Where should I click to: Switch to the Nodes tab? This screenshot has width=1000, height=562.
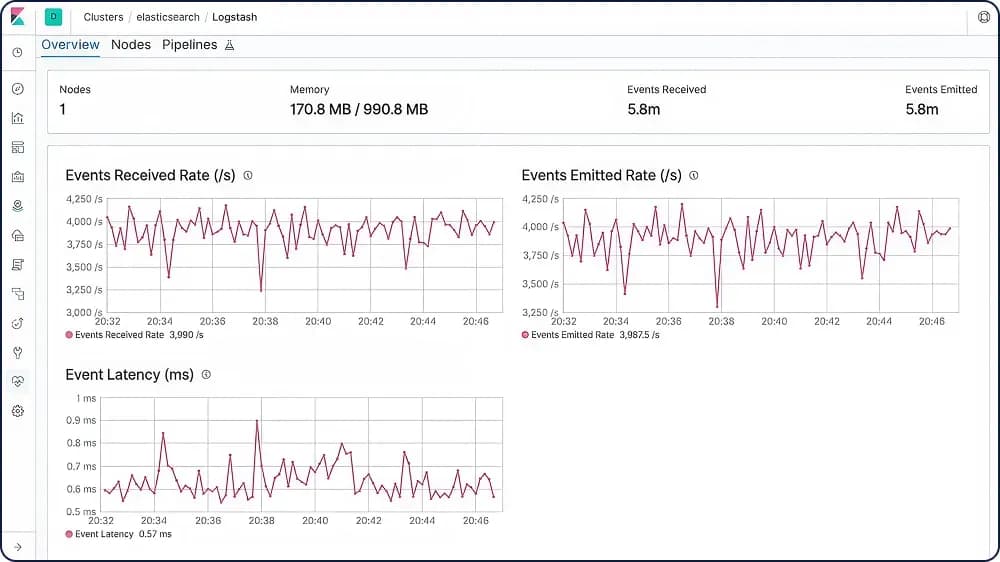coord(131,45)
